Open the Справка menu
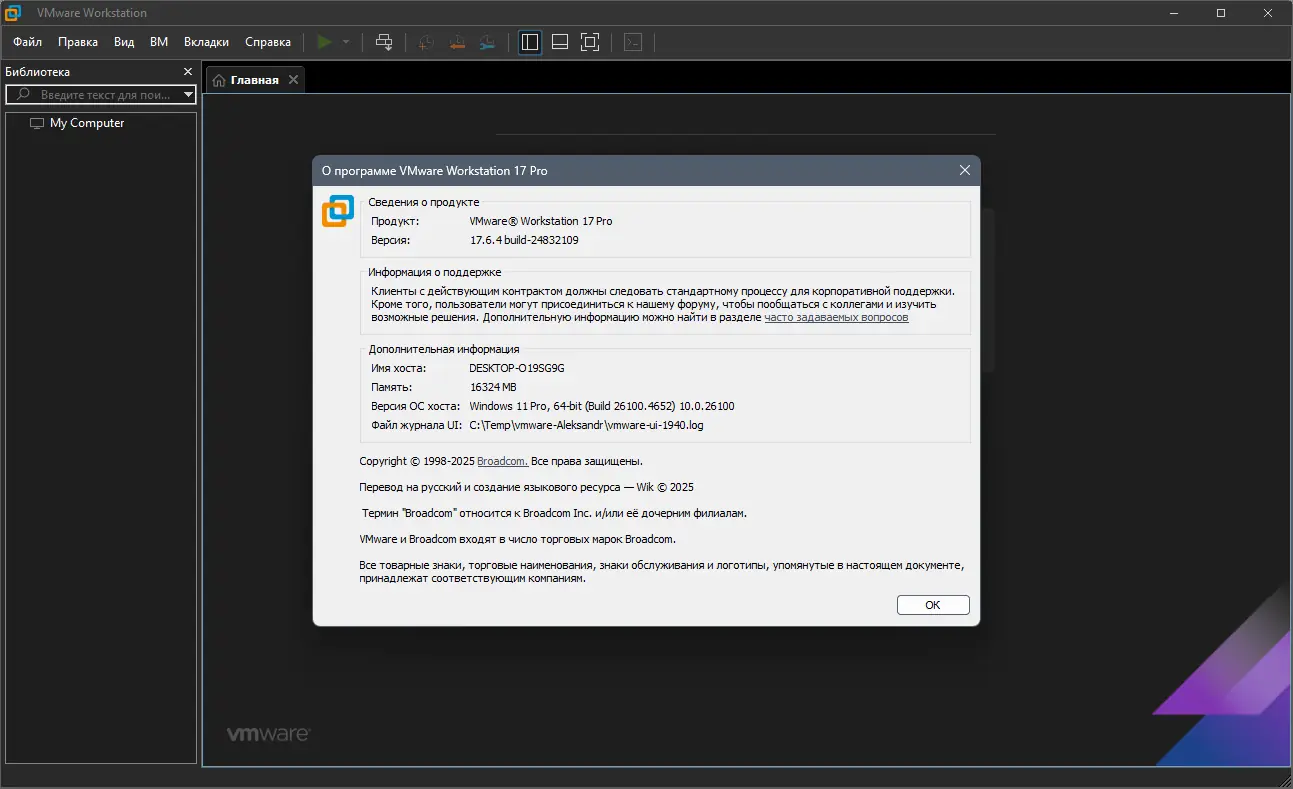The height and width of the screenshot is (789, 1293). [x=268, y=42]
